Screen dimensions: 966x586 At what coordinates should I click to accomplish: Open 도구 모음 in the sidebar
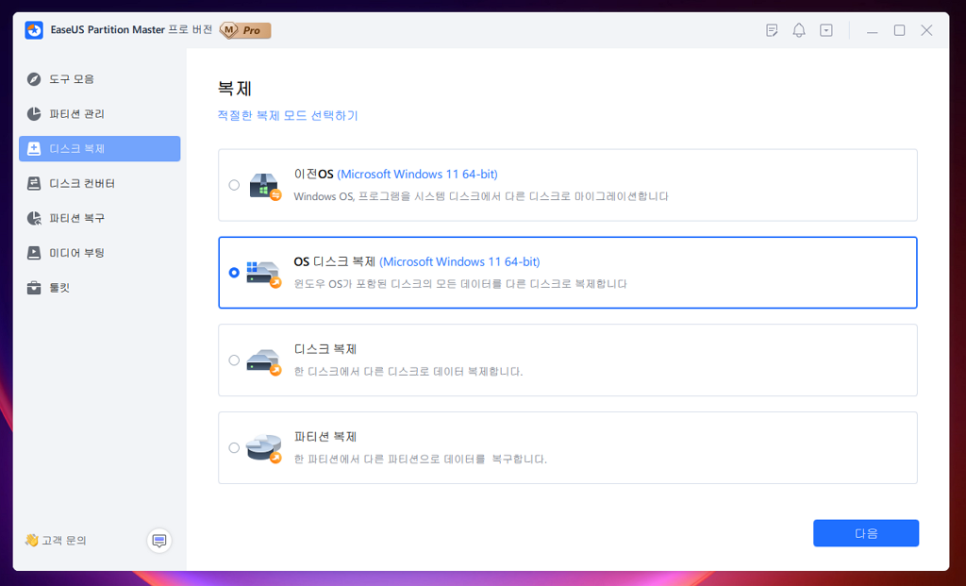coord(100,79)
